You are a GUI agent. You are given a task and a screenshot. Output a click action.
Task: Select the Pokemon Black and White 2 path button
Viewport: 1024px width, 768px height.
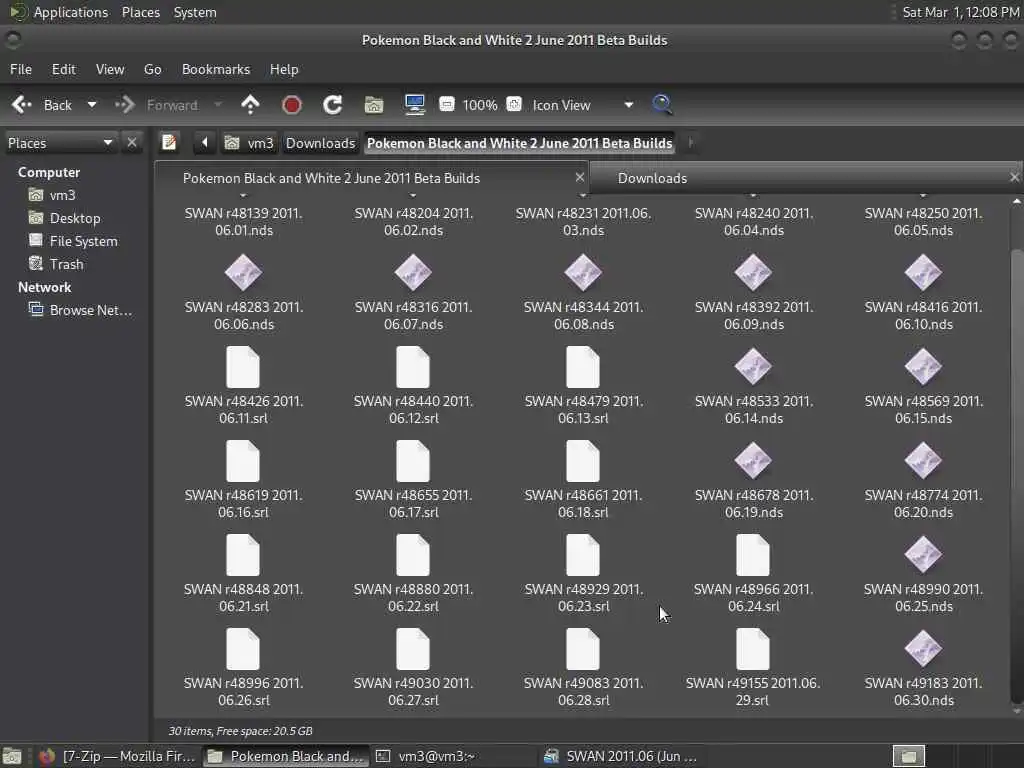point(519,143)
